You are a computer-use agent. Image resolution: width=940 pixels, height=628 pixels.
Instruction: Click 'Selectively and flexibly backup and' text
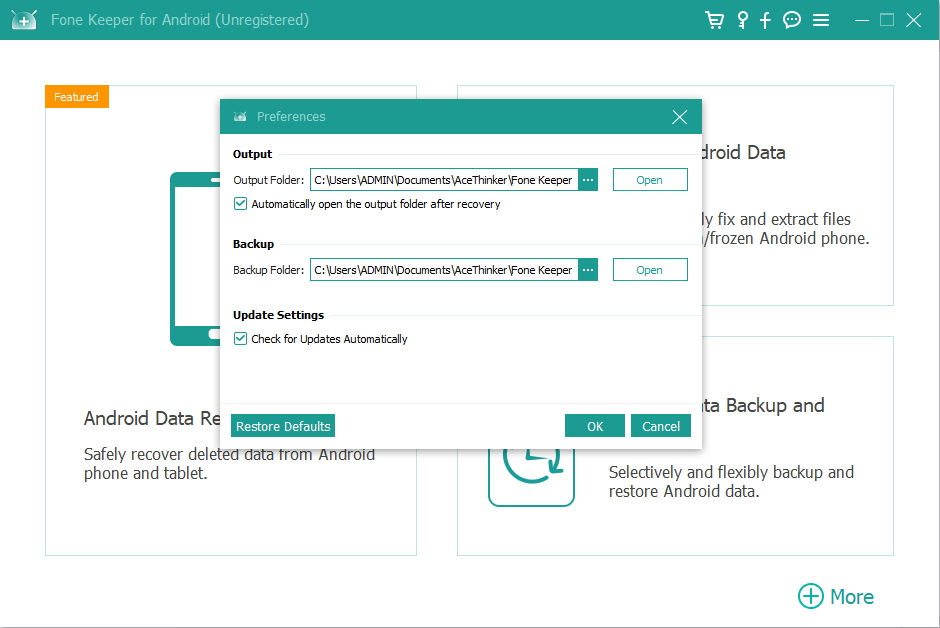[731, 472]
